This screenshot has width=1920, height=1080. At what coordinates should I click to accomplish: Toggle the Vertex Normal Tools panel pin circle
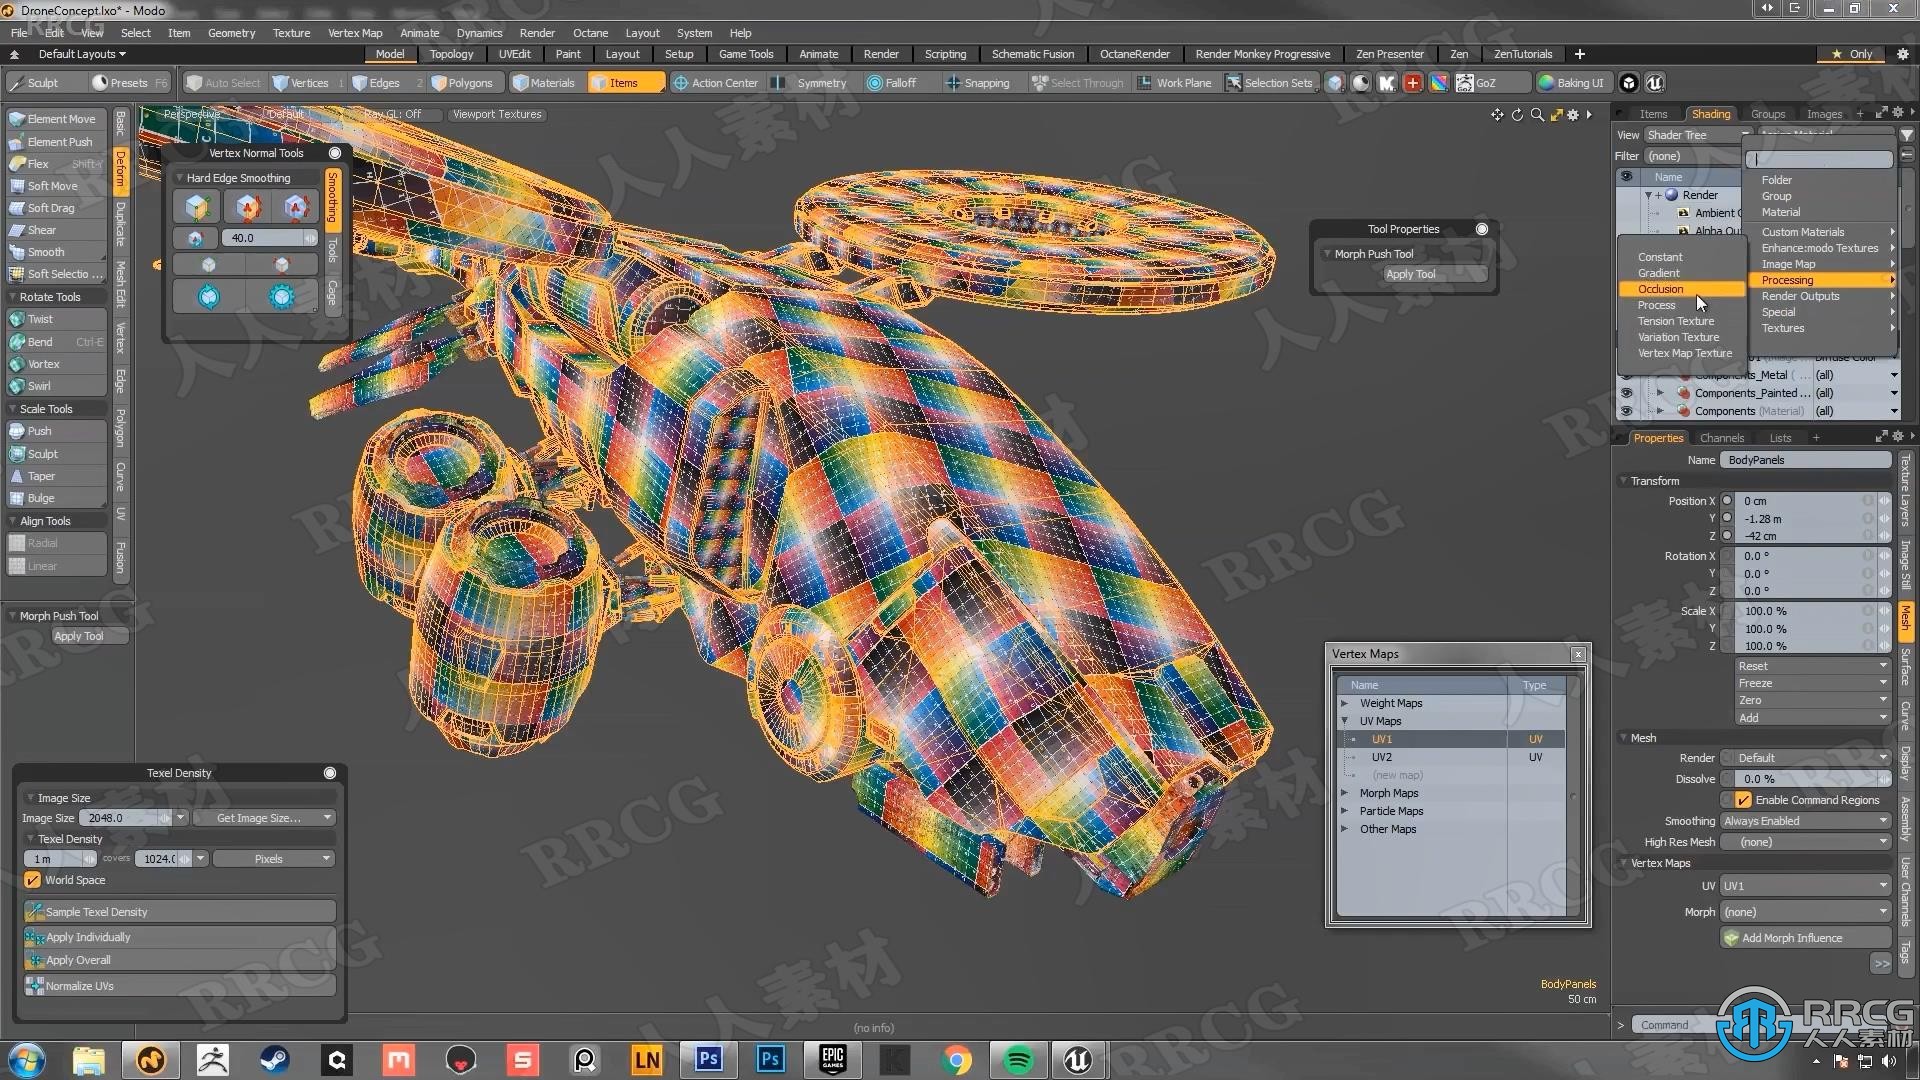(x=335, y=153)
